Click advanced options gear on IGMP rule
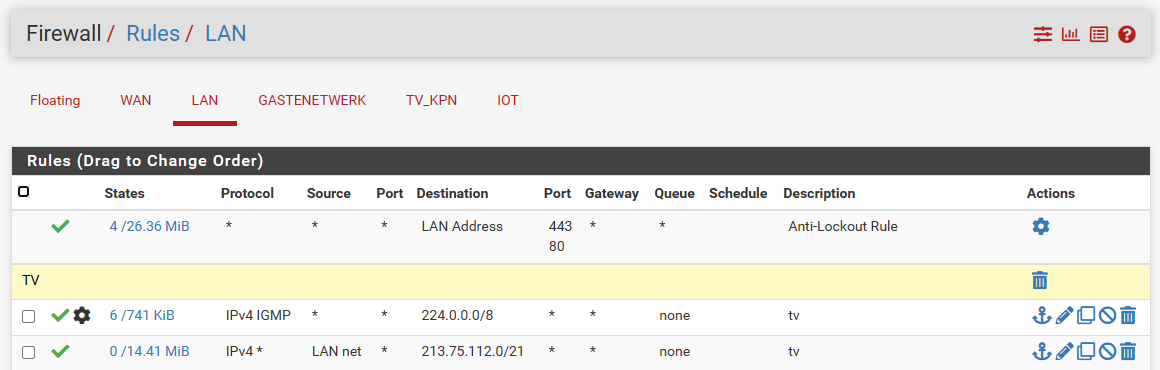Viewport: 1160px width, 370px height. [x=81, y=316]
